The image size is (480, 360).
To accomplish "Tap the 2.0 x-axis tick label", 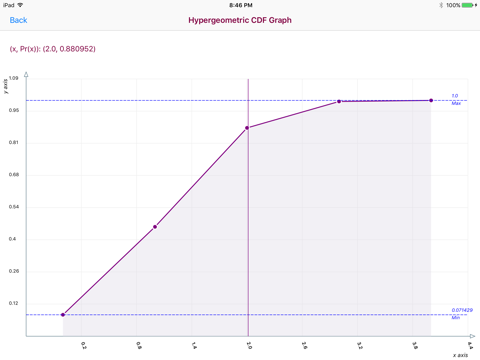I will coord(249,345).
